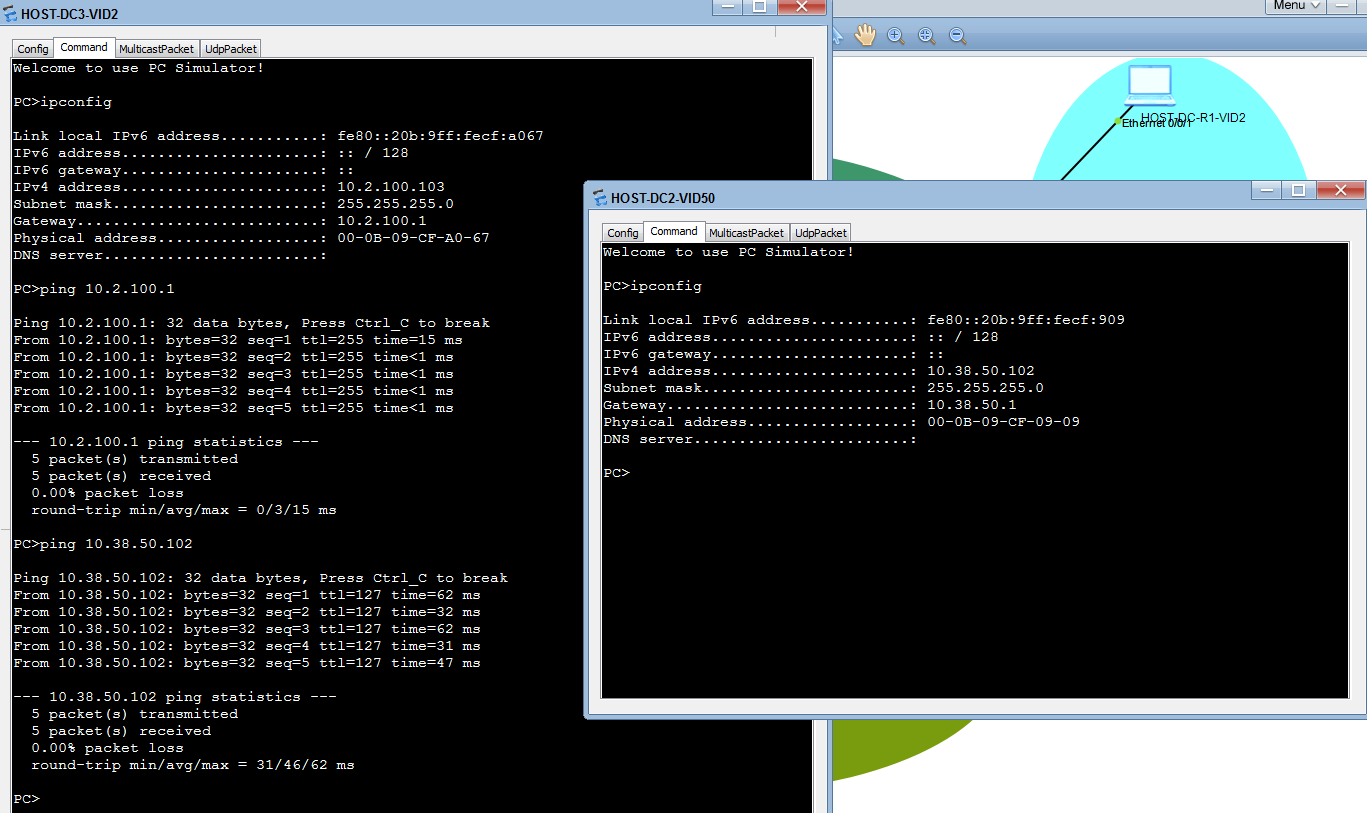This screenshot has width=1367, height=813.
Task: Open MulticastPacket tab in HOST-DC2-VID50 window
Action: click(x=748, y=232)
